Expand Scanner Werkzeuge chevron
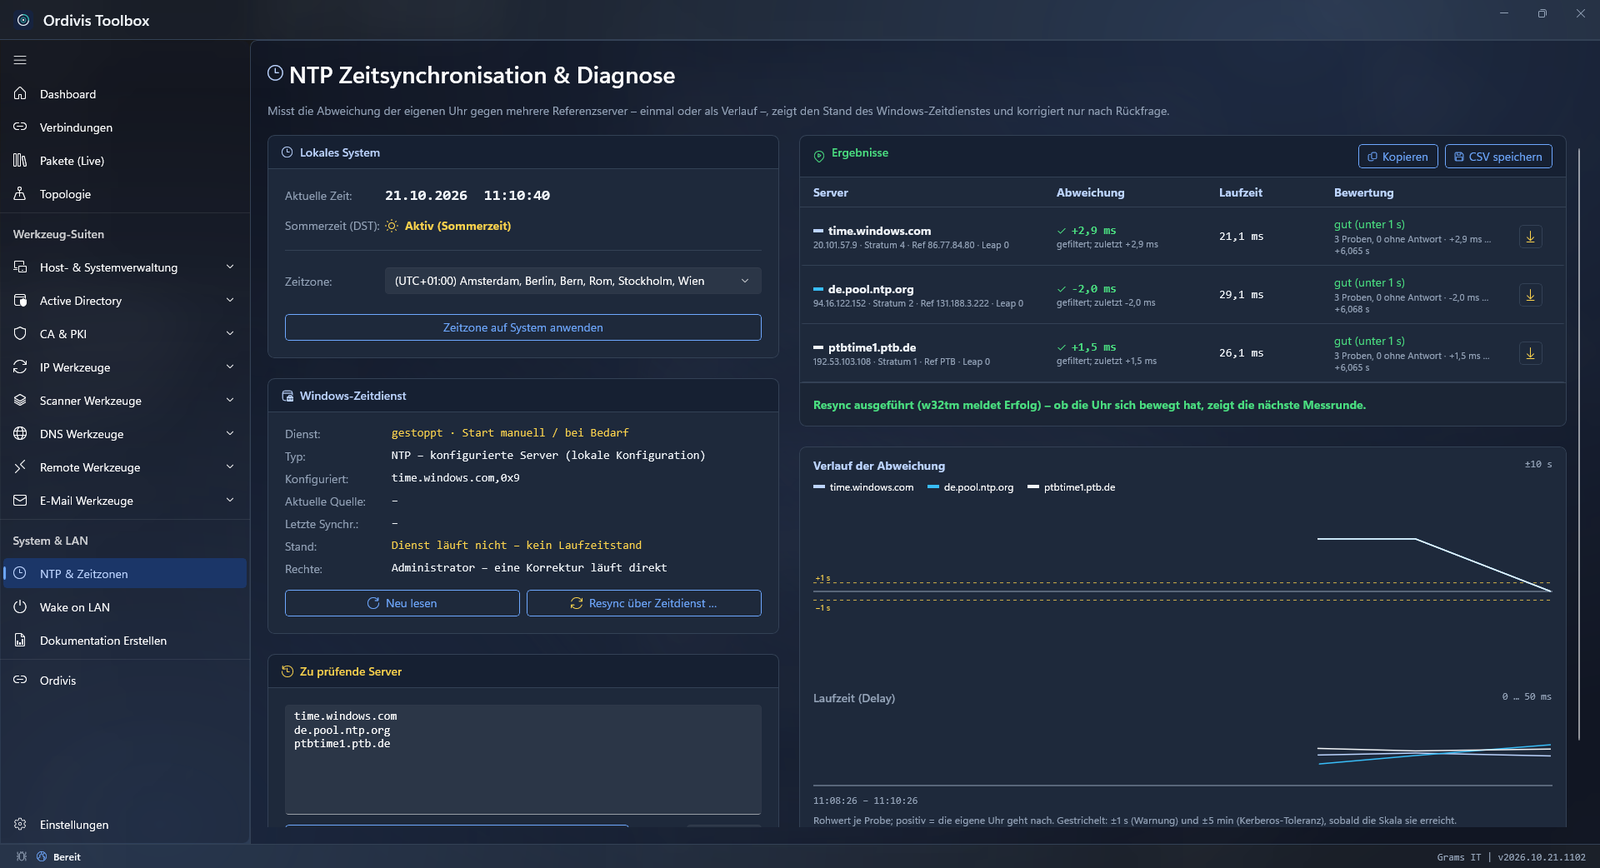 click(x=230, y=400)
